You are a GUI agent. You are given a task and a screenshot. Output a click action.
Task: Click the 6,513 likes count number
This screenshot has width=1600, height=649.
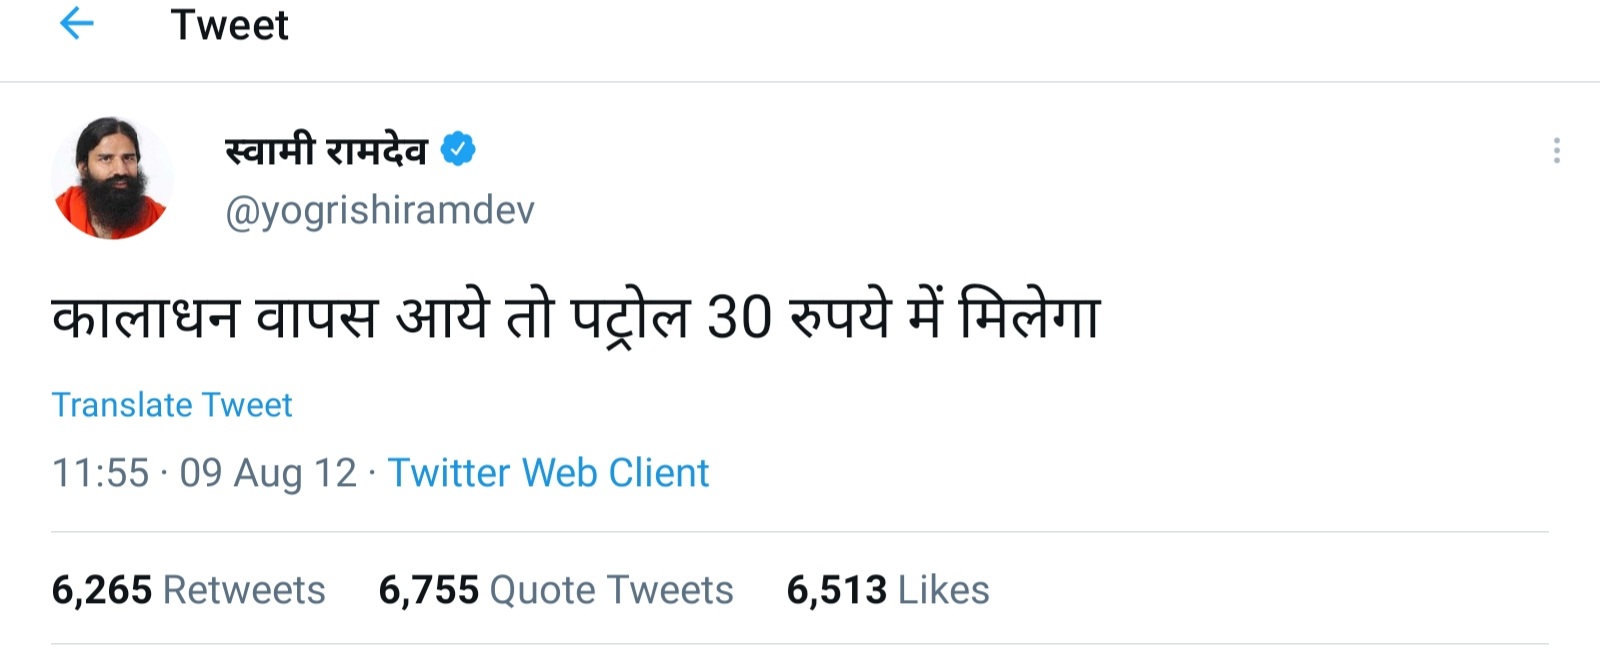pyautogui.click(x=836, y=590)
